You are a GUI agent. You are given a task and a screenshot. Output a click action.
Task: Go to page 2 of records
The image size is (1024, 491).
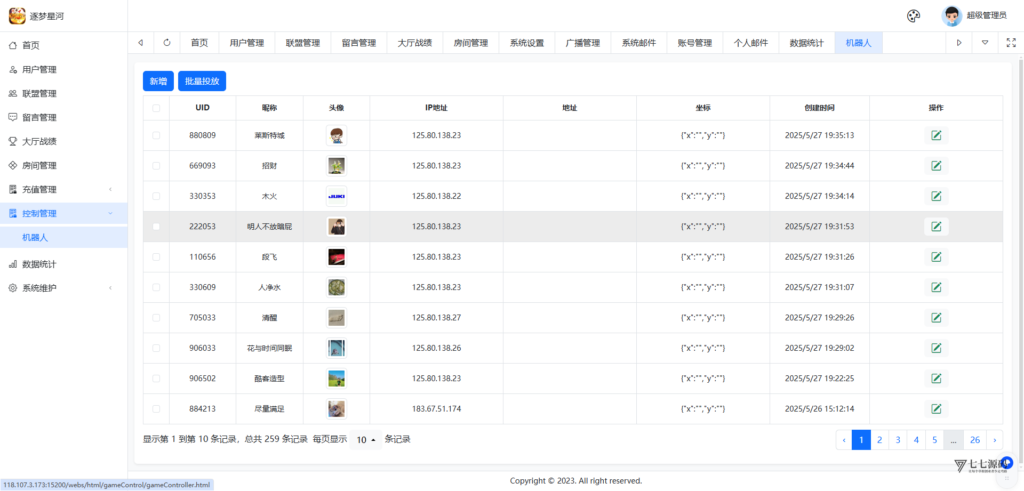pos(880,440)
